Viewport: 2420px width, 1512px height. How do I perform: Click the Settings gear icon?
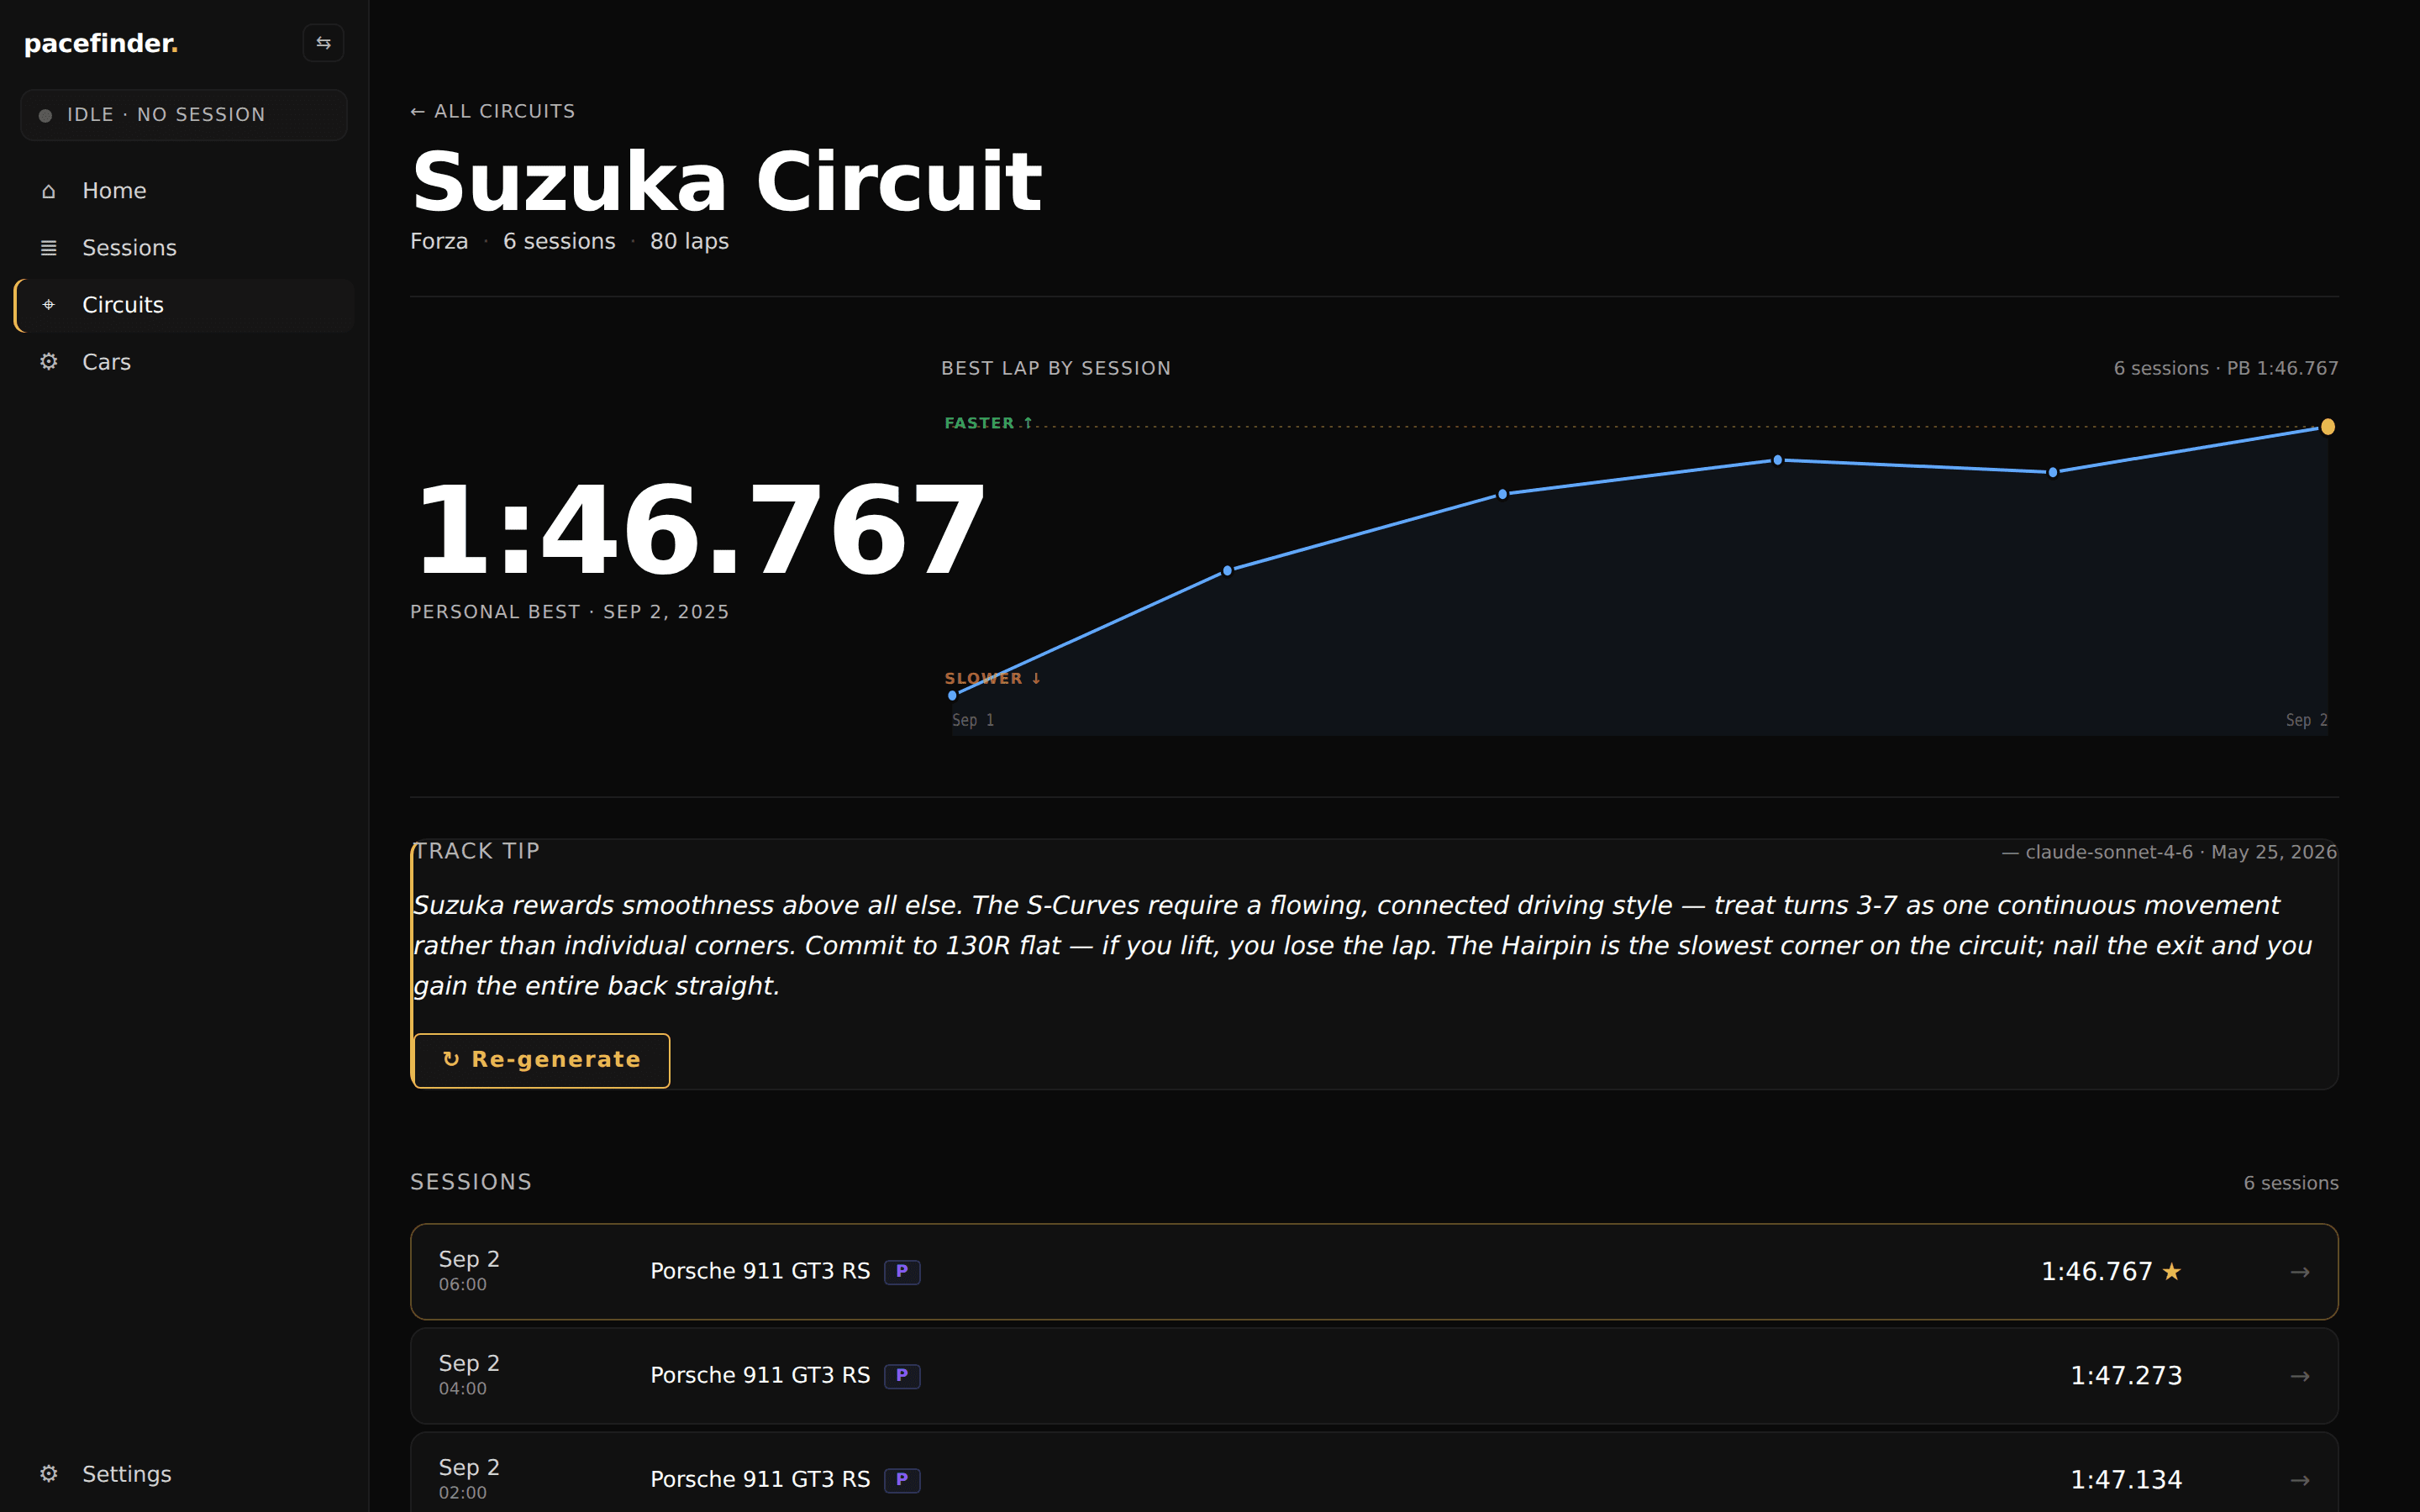[x=48, y=1474]
